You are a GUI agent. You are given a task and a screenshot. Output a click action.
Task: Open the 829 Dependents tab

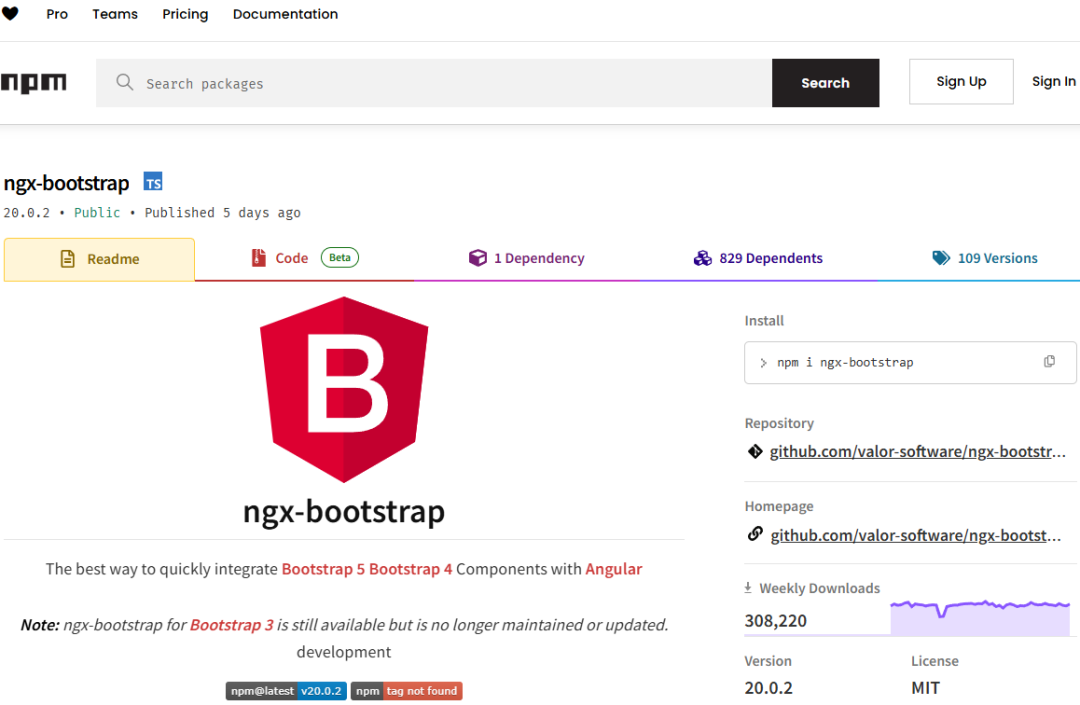pyautogui.click(x=758, y=258)
